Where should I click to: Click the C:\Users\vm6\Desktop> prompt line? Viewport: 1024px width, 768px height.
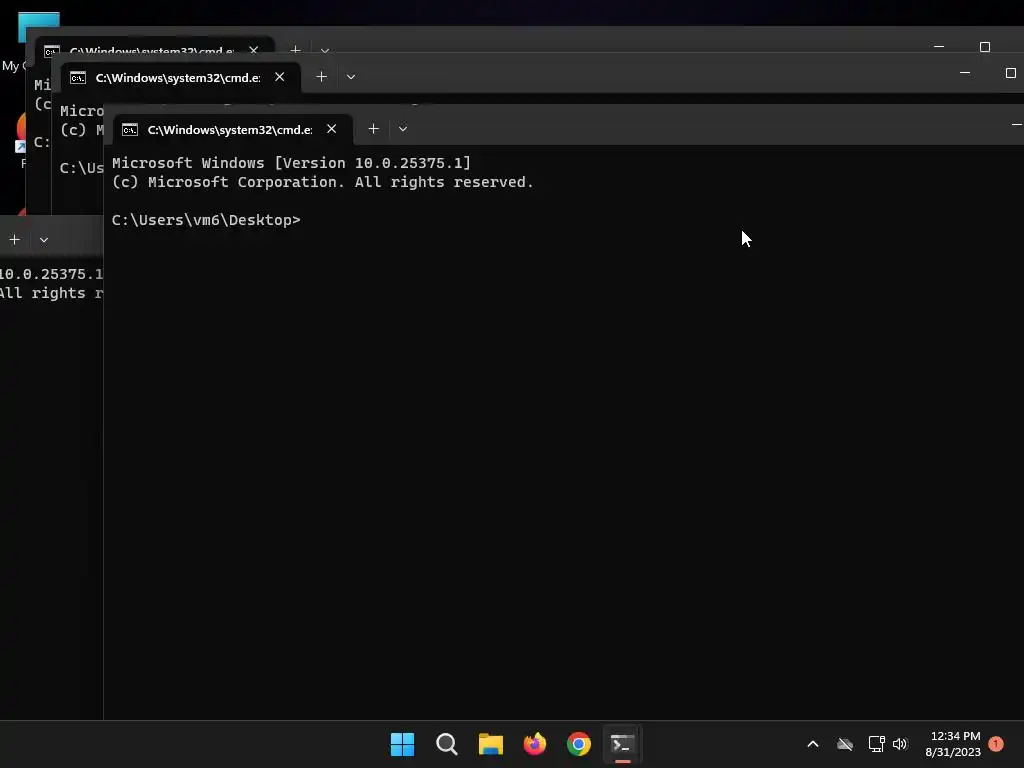(206, 220)
